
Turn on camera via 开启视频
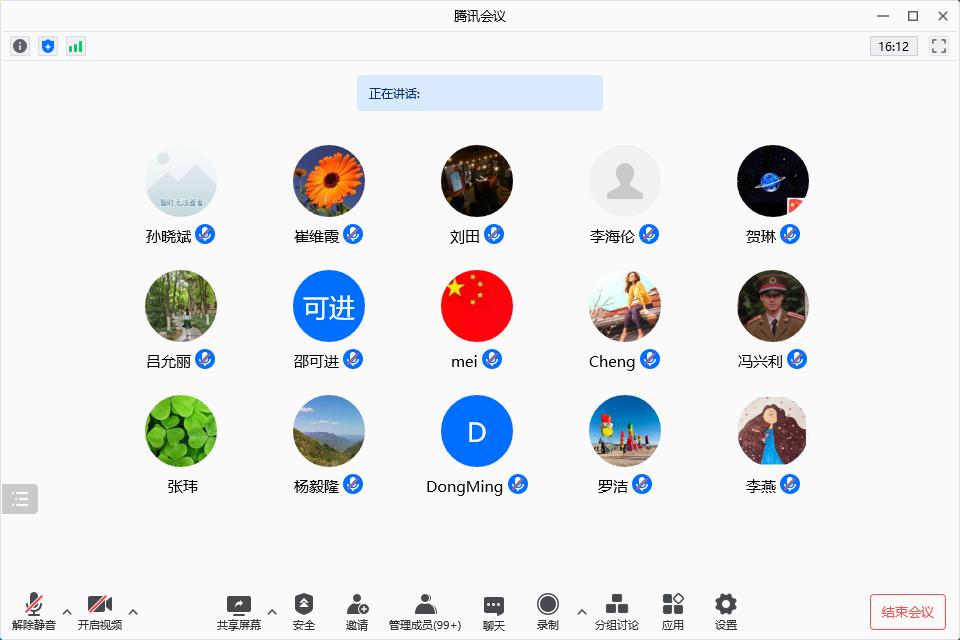pyautogui.click(x=100, y=611)
